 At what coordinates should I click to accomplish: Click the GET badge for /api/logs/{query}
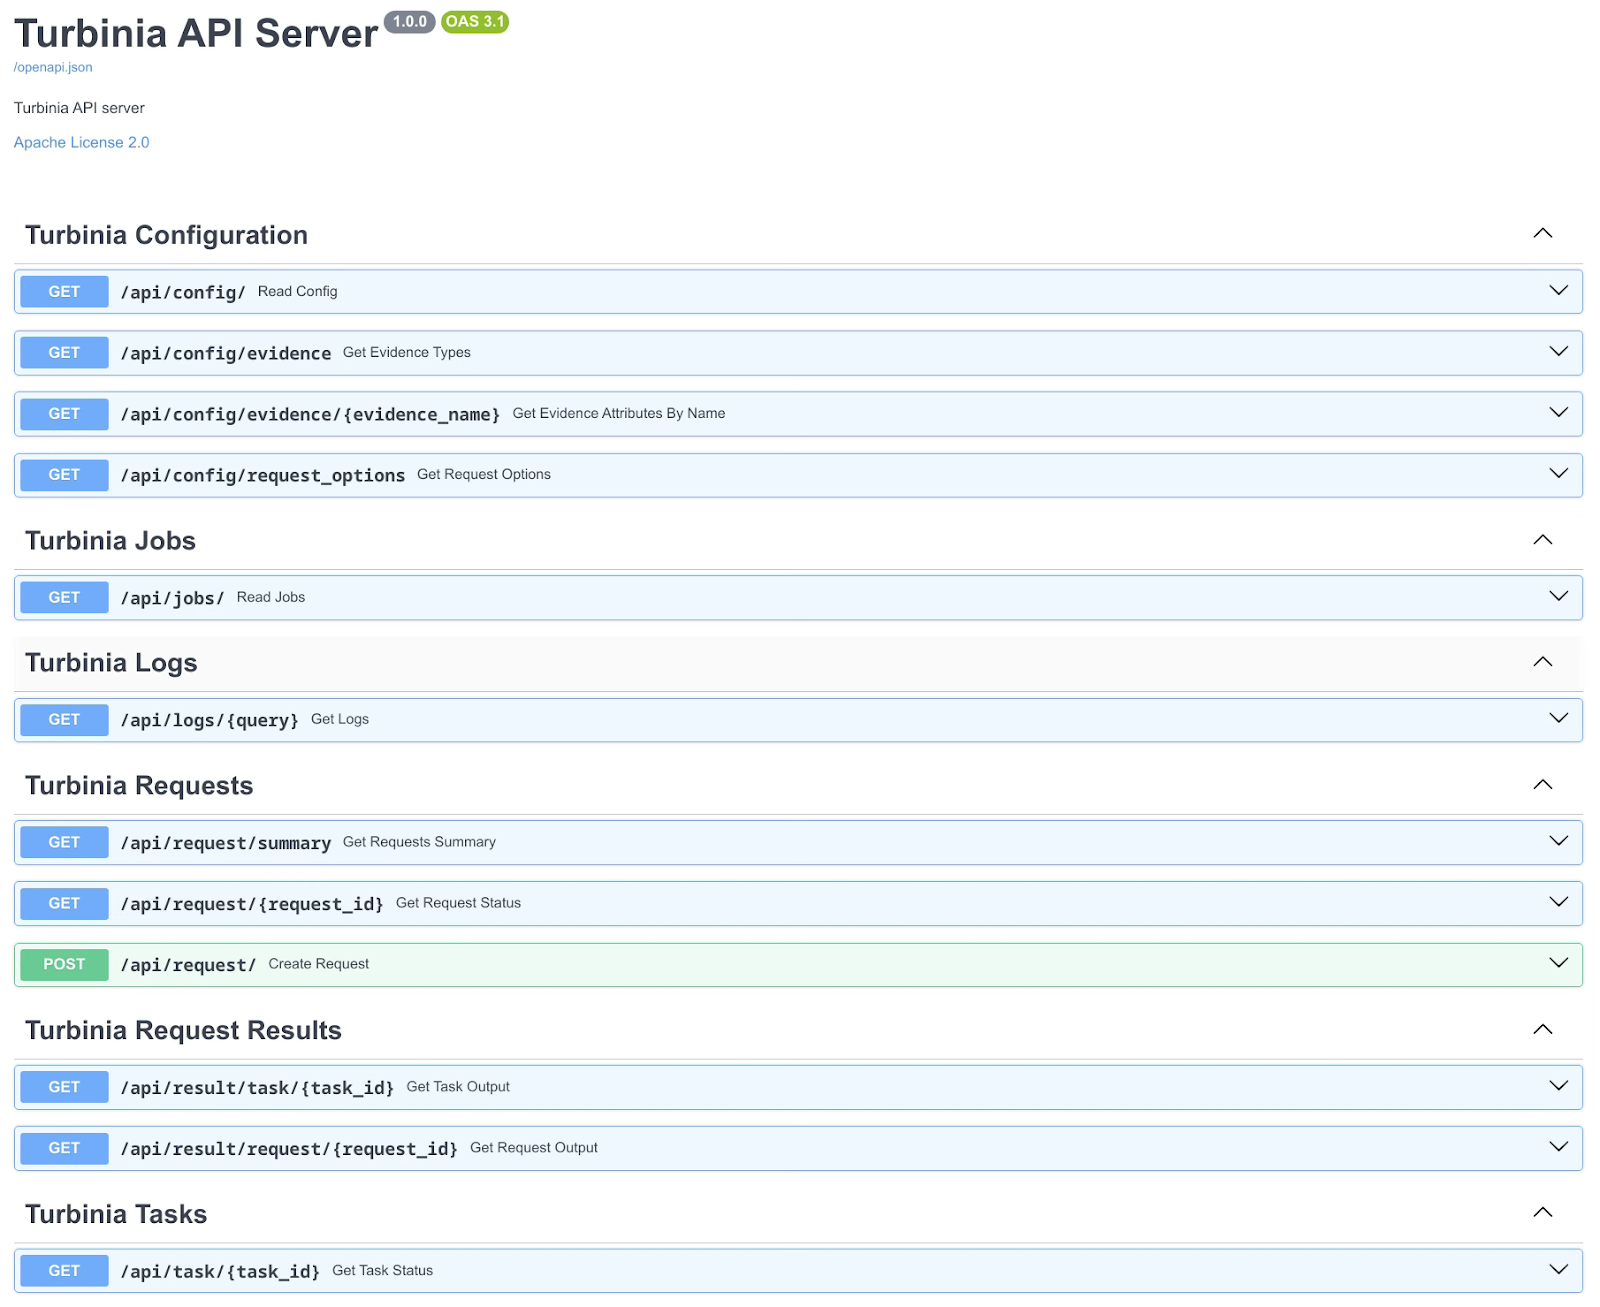coord(64,720)
